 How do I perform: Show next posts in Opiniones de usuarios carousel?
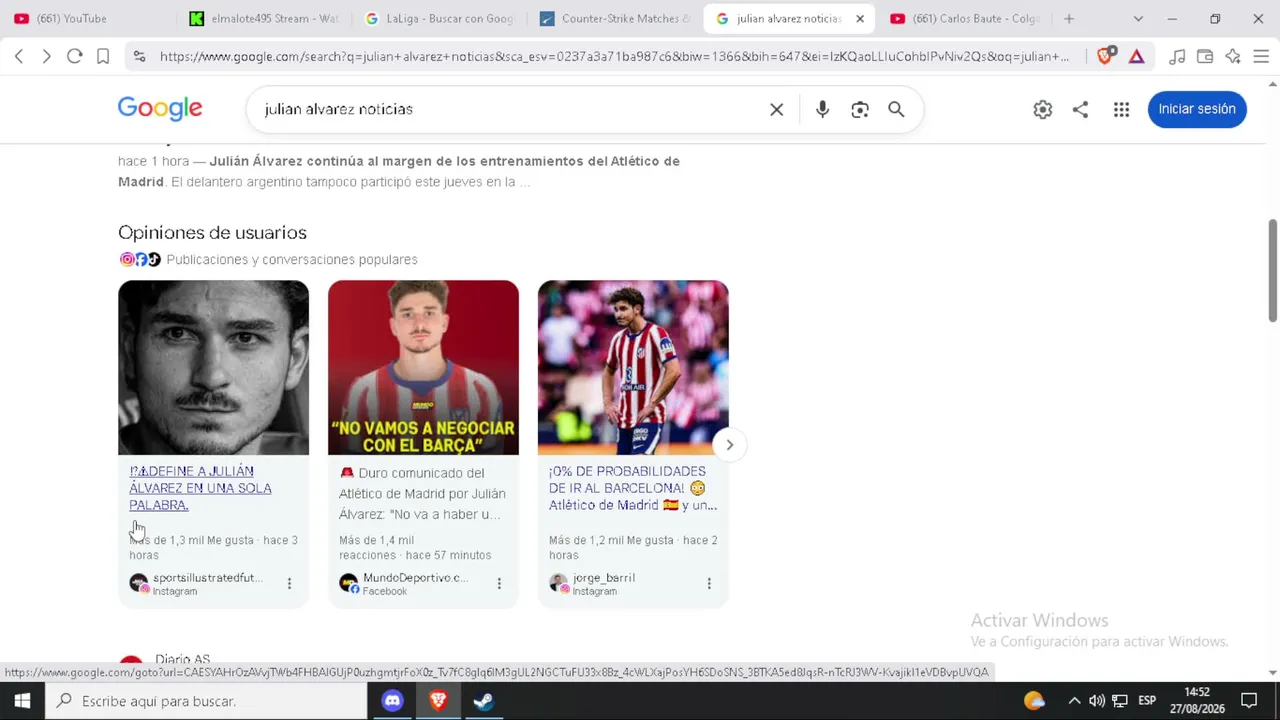pos(730,445)
